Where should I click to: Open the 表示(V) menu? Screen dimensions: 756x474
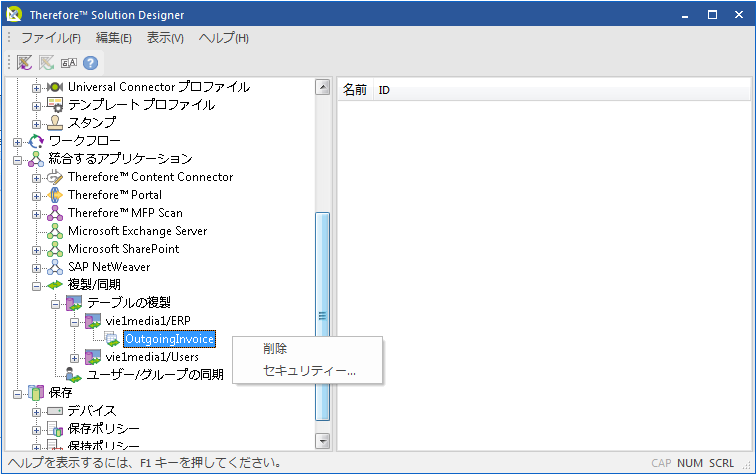(165, 38)
